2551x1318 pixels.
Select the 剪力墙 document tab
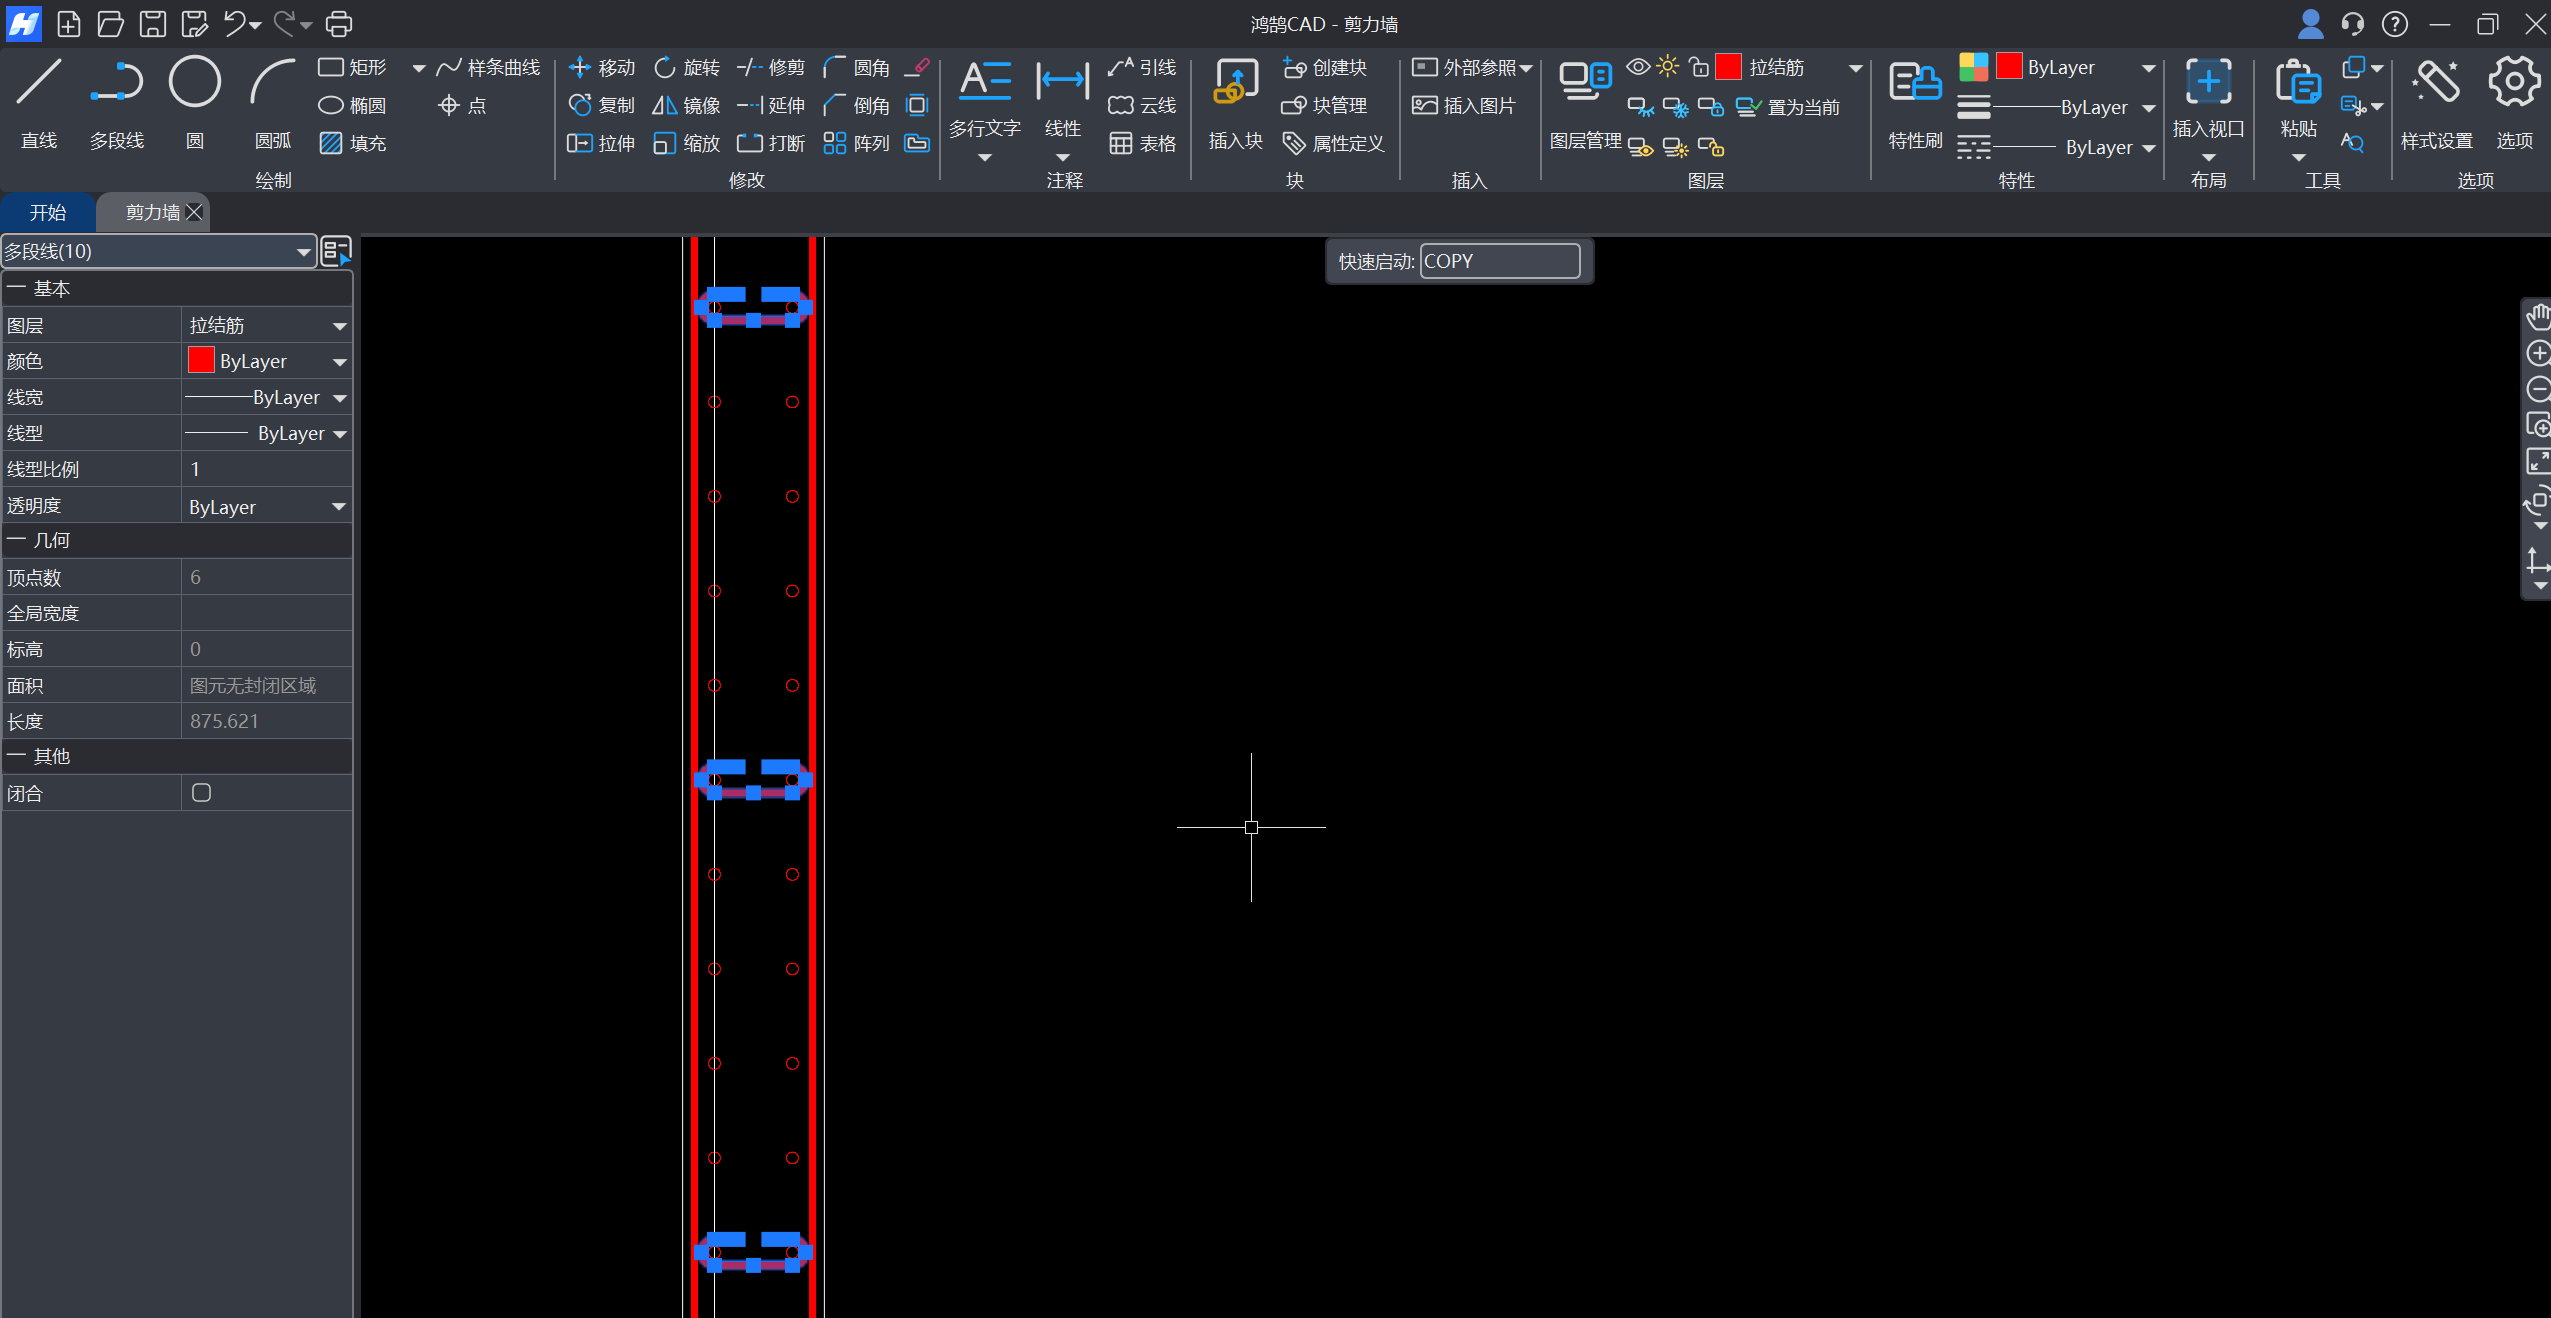(152, 213)
